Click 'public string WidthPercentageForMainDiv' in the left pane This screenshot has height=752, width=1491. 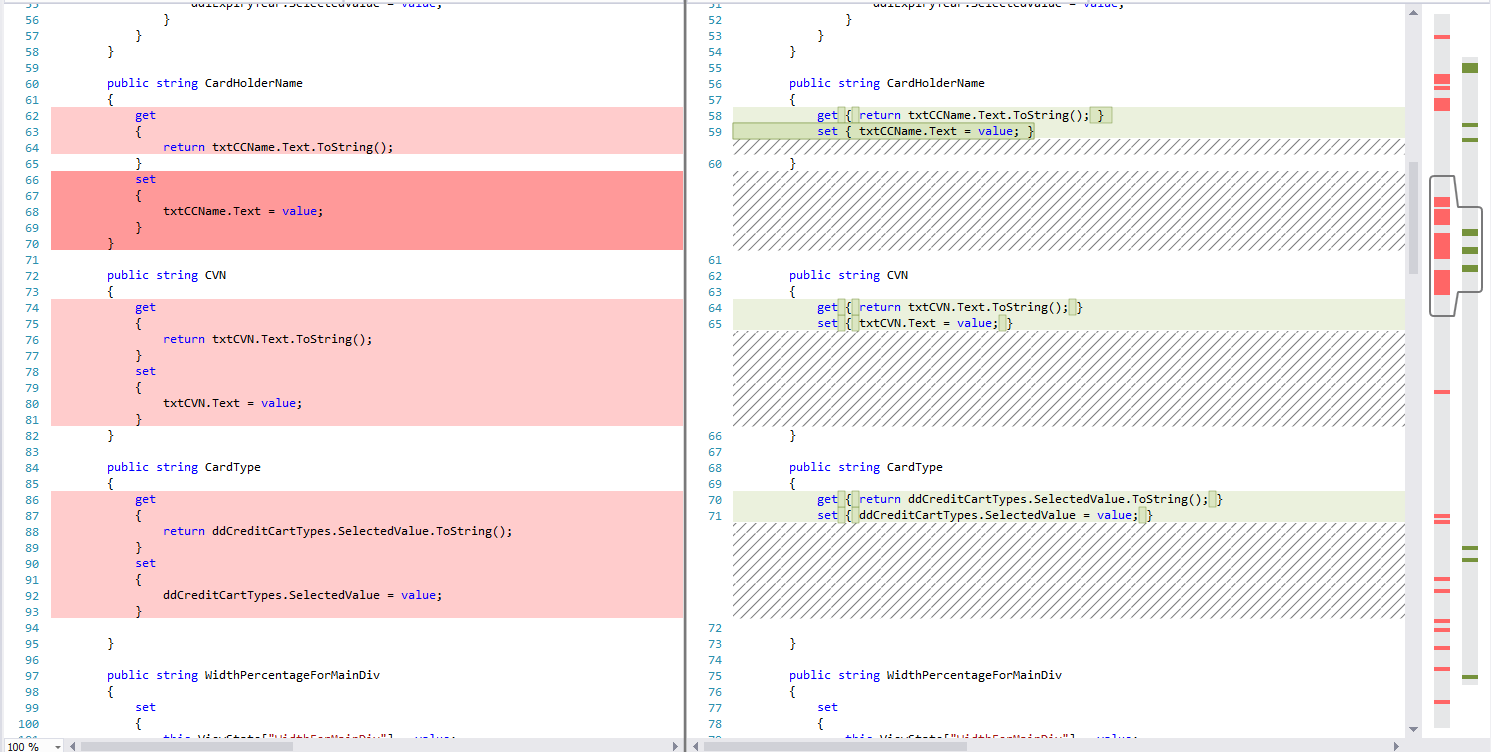[x=243, y=675]
